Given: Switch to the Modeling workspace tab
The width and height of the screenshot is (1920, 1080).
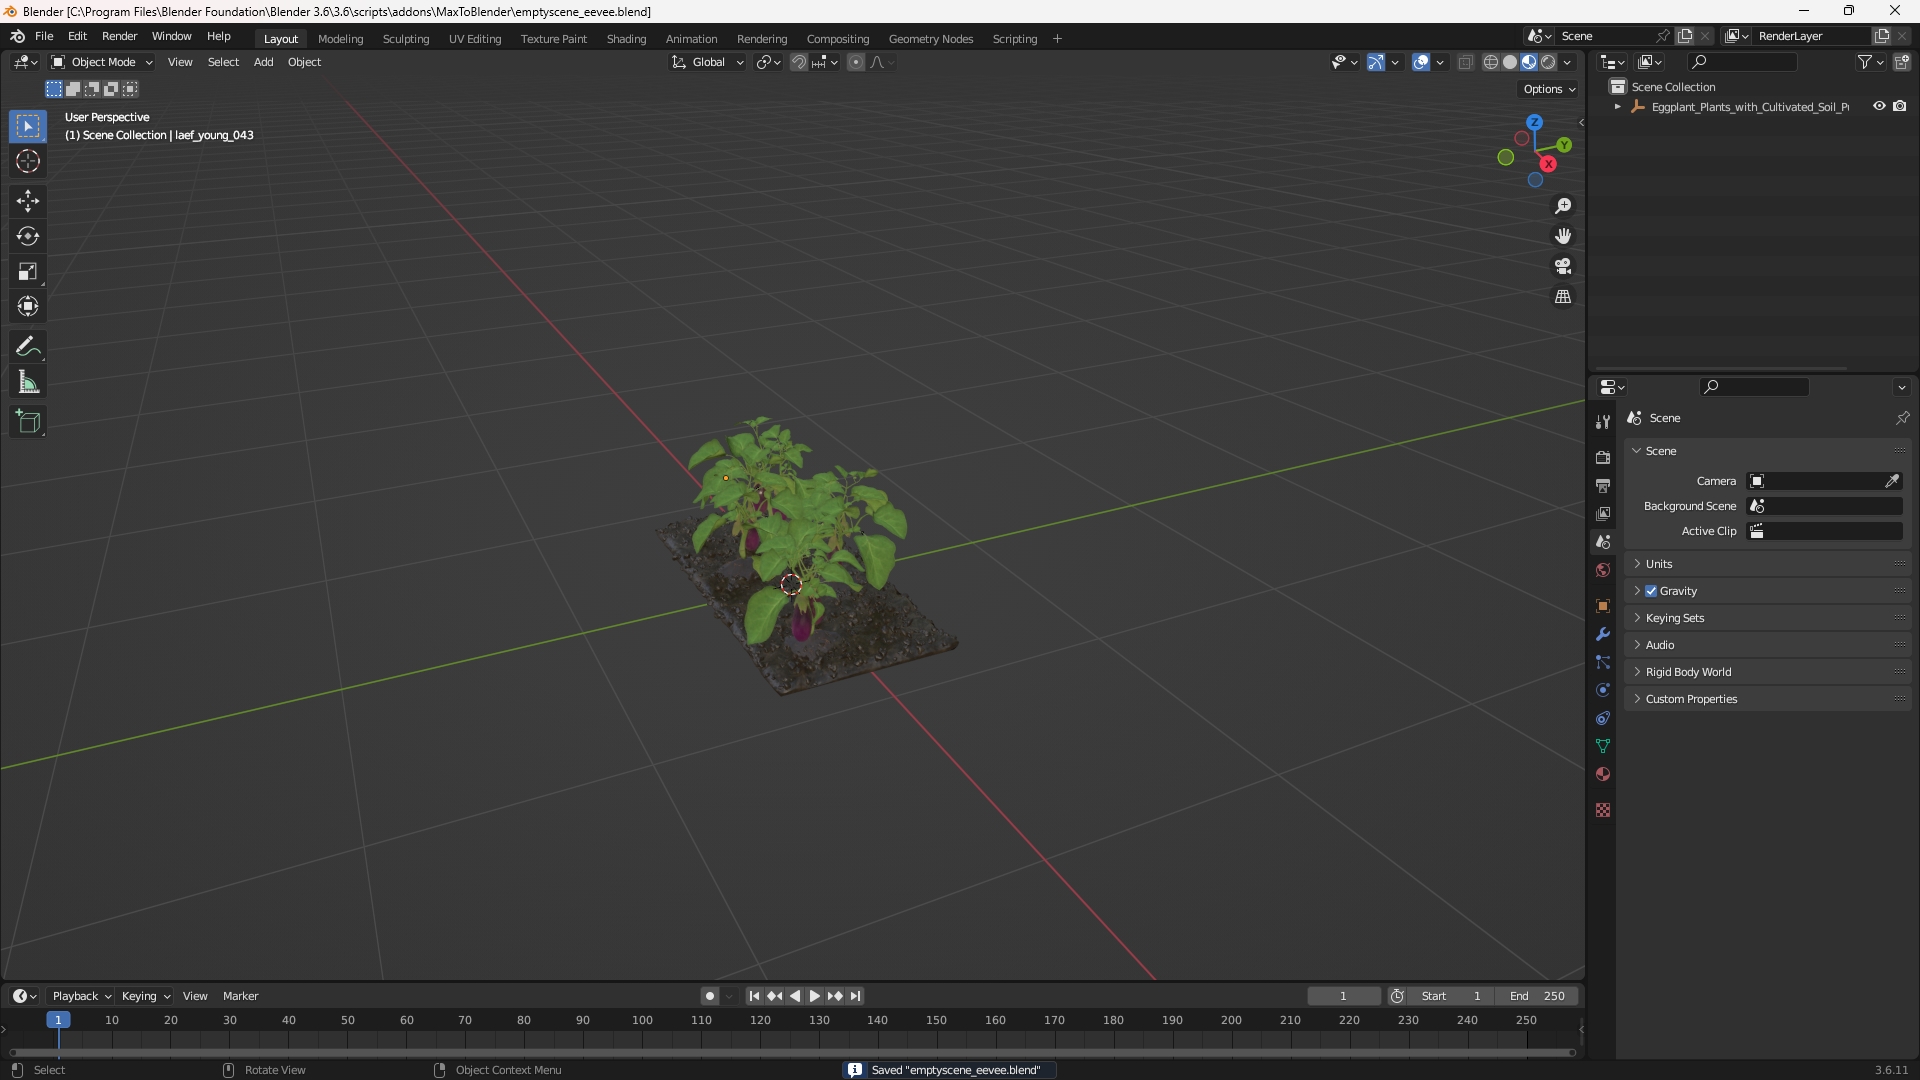Looking at the screenshot, I should (x=340, y=39).
